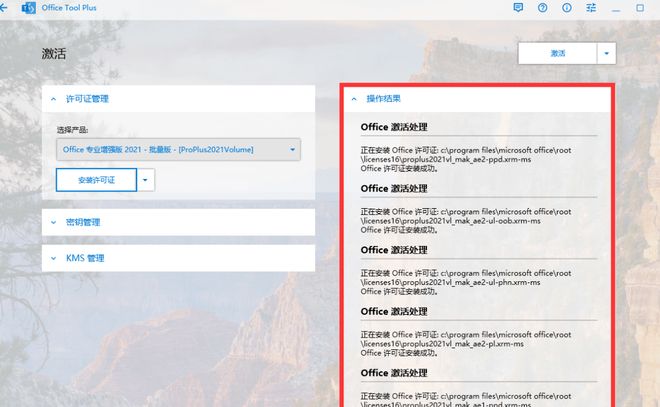Image resolution: width=660 pixels, height=407 pixels.
Task: Click the 激活 button at top right
Action: (x=557, y=53)
